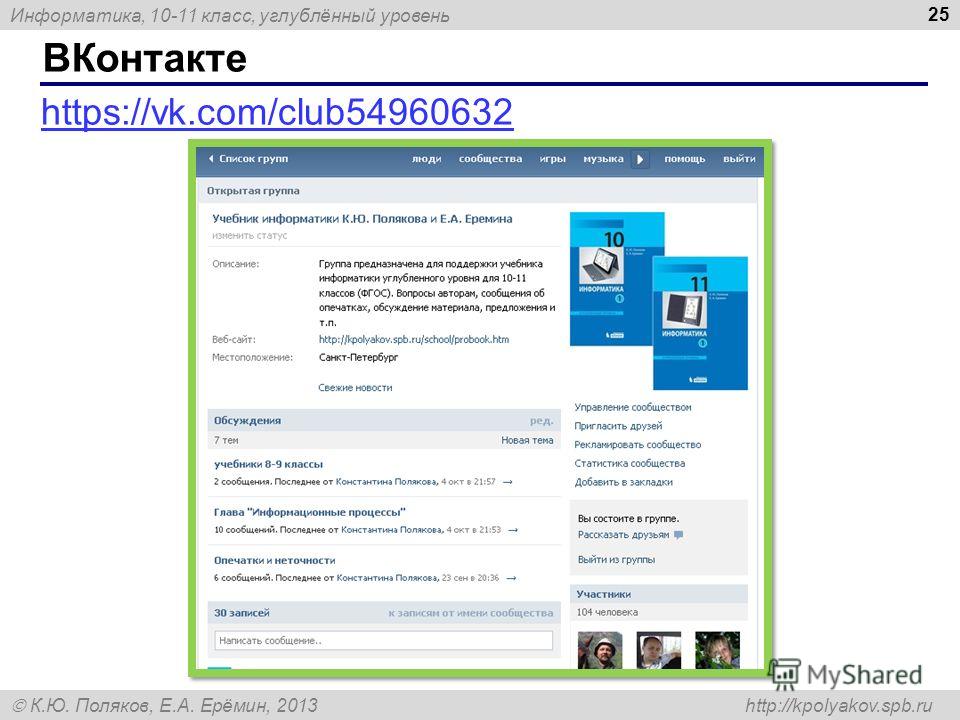Click the megaphone icon beside 'Рассказать друзьям'
Screen dimensions: 960x720
click(x=678, y=535)
